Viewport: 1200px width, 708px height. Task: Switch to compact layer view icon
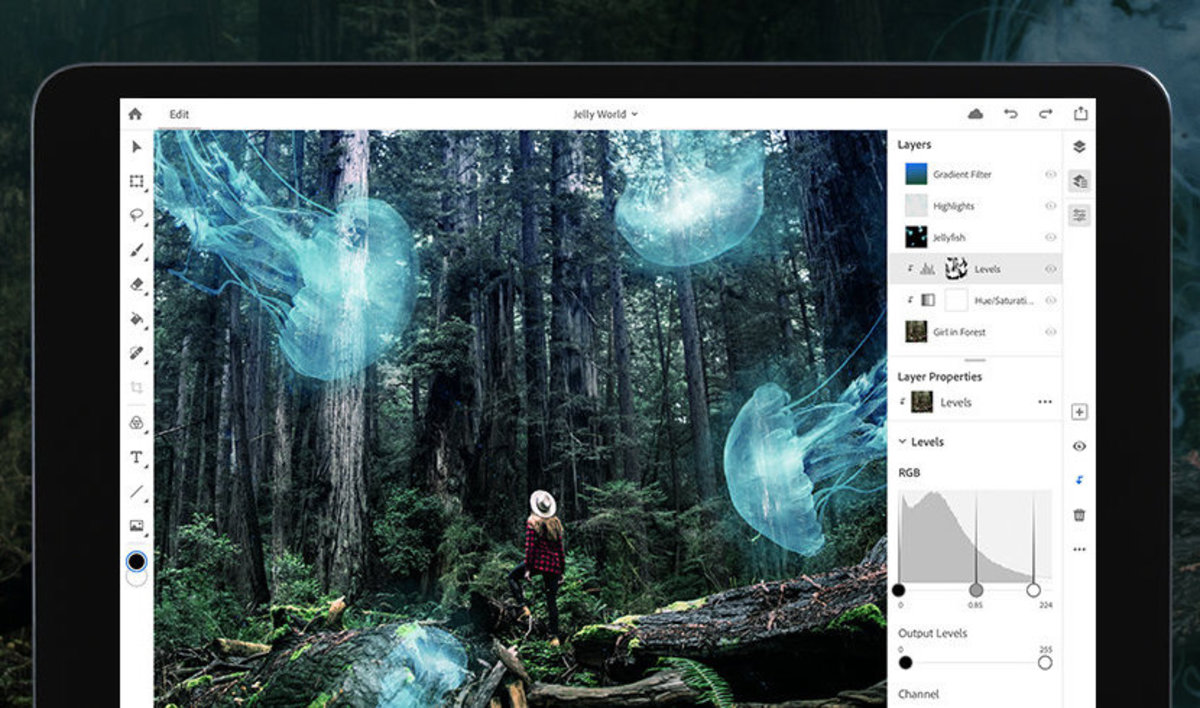[1079, 147]
